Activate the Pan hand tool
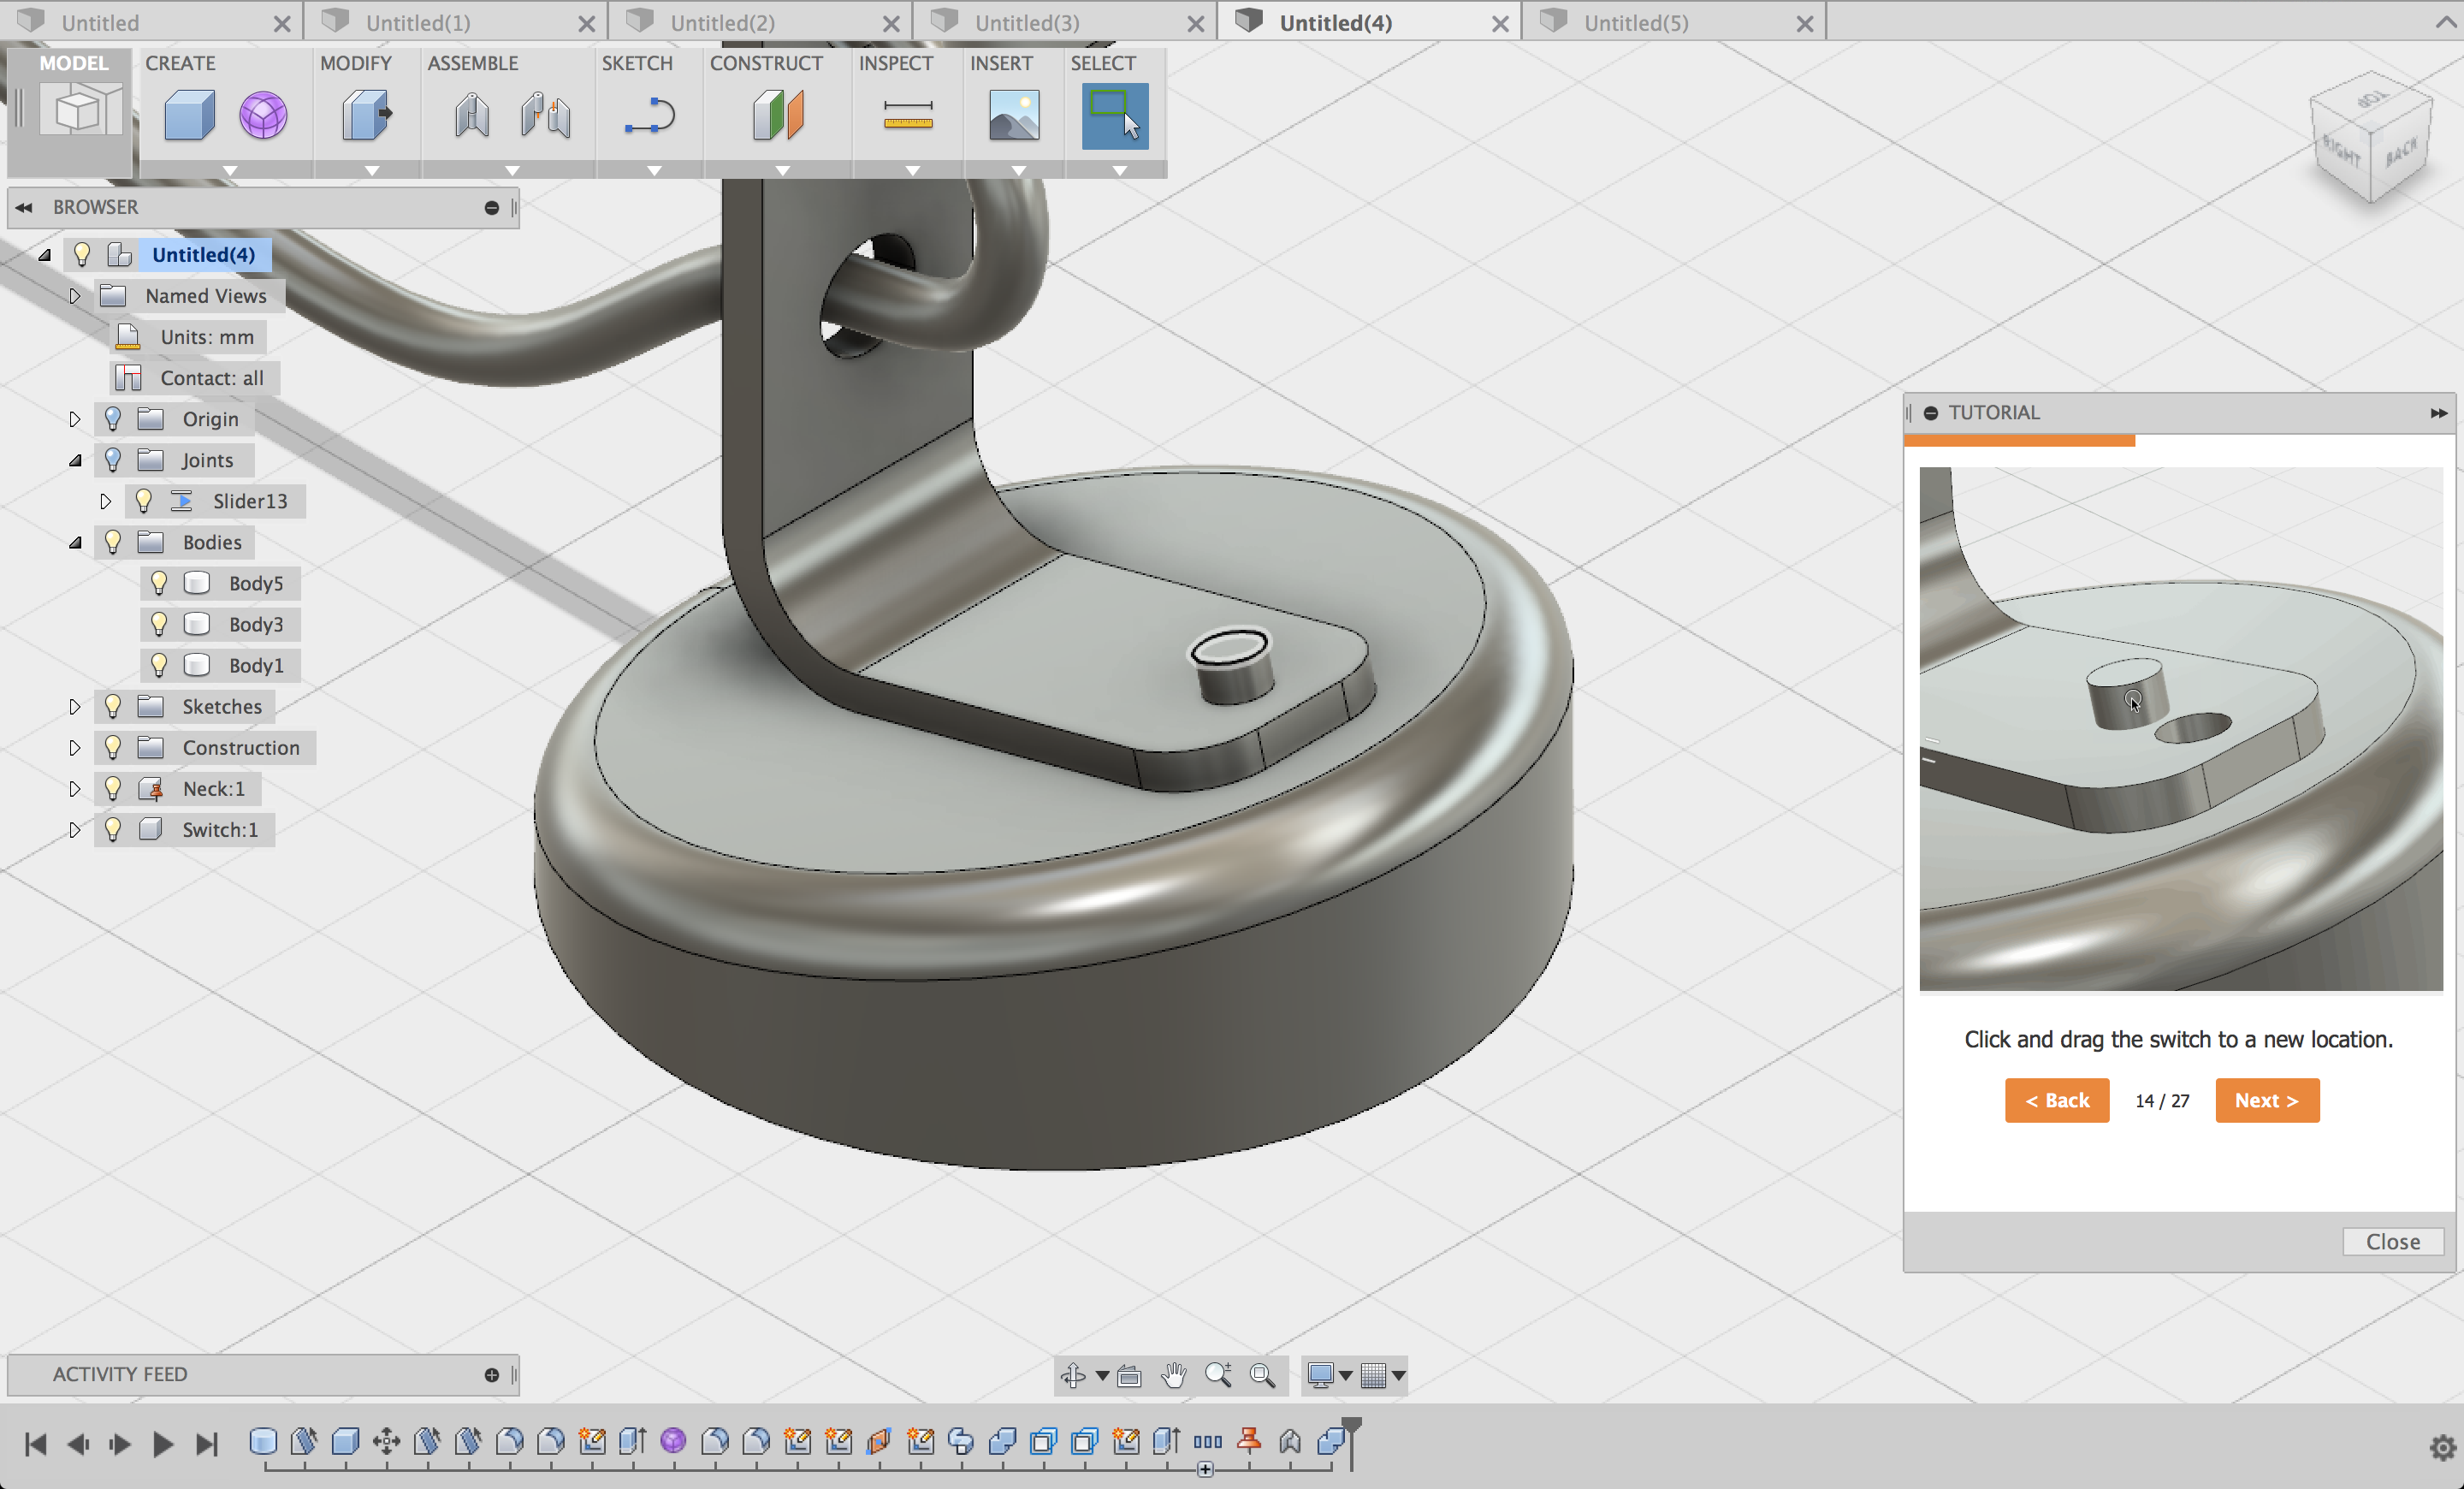The width and height of the screenshot is (2464, 1489). coord(1173,1375)
